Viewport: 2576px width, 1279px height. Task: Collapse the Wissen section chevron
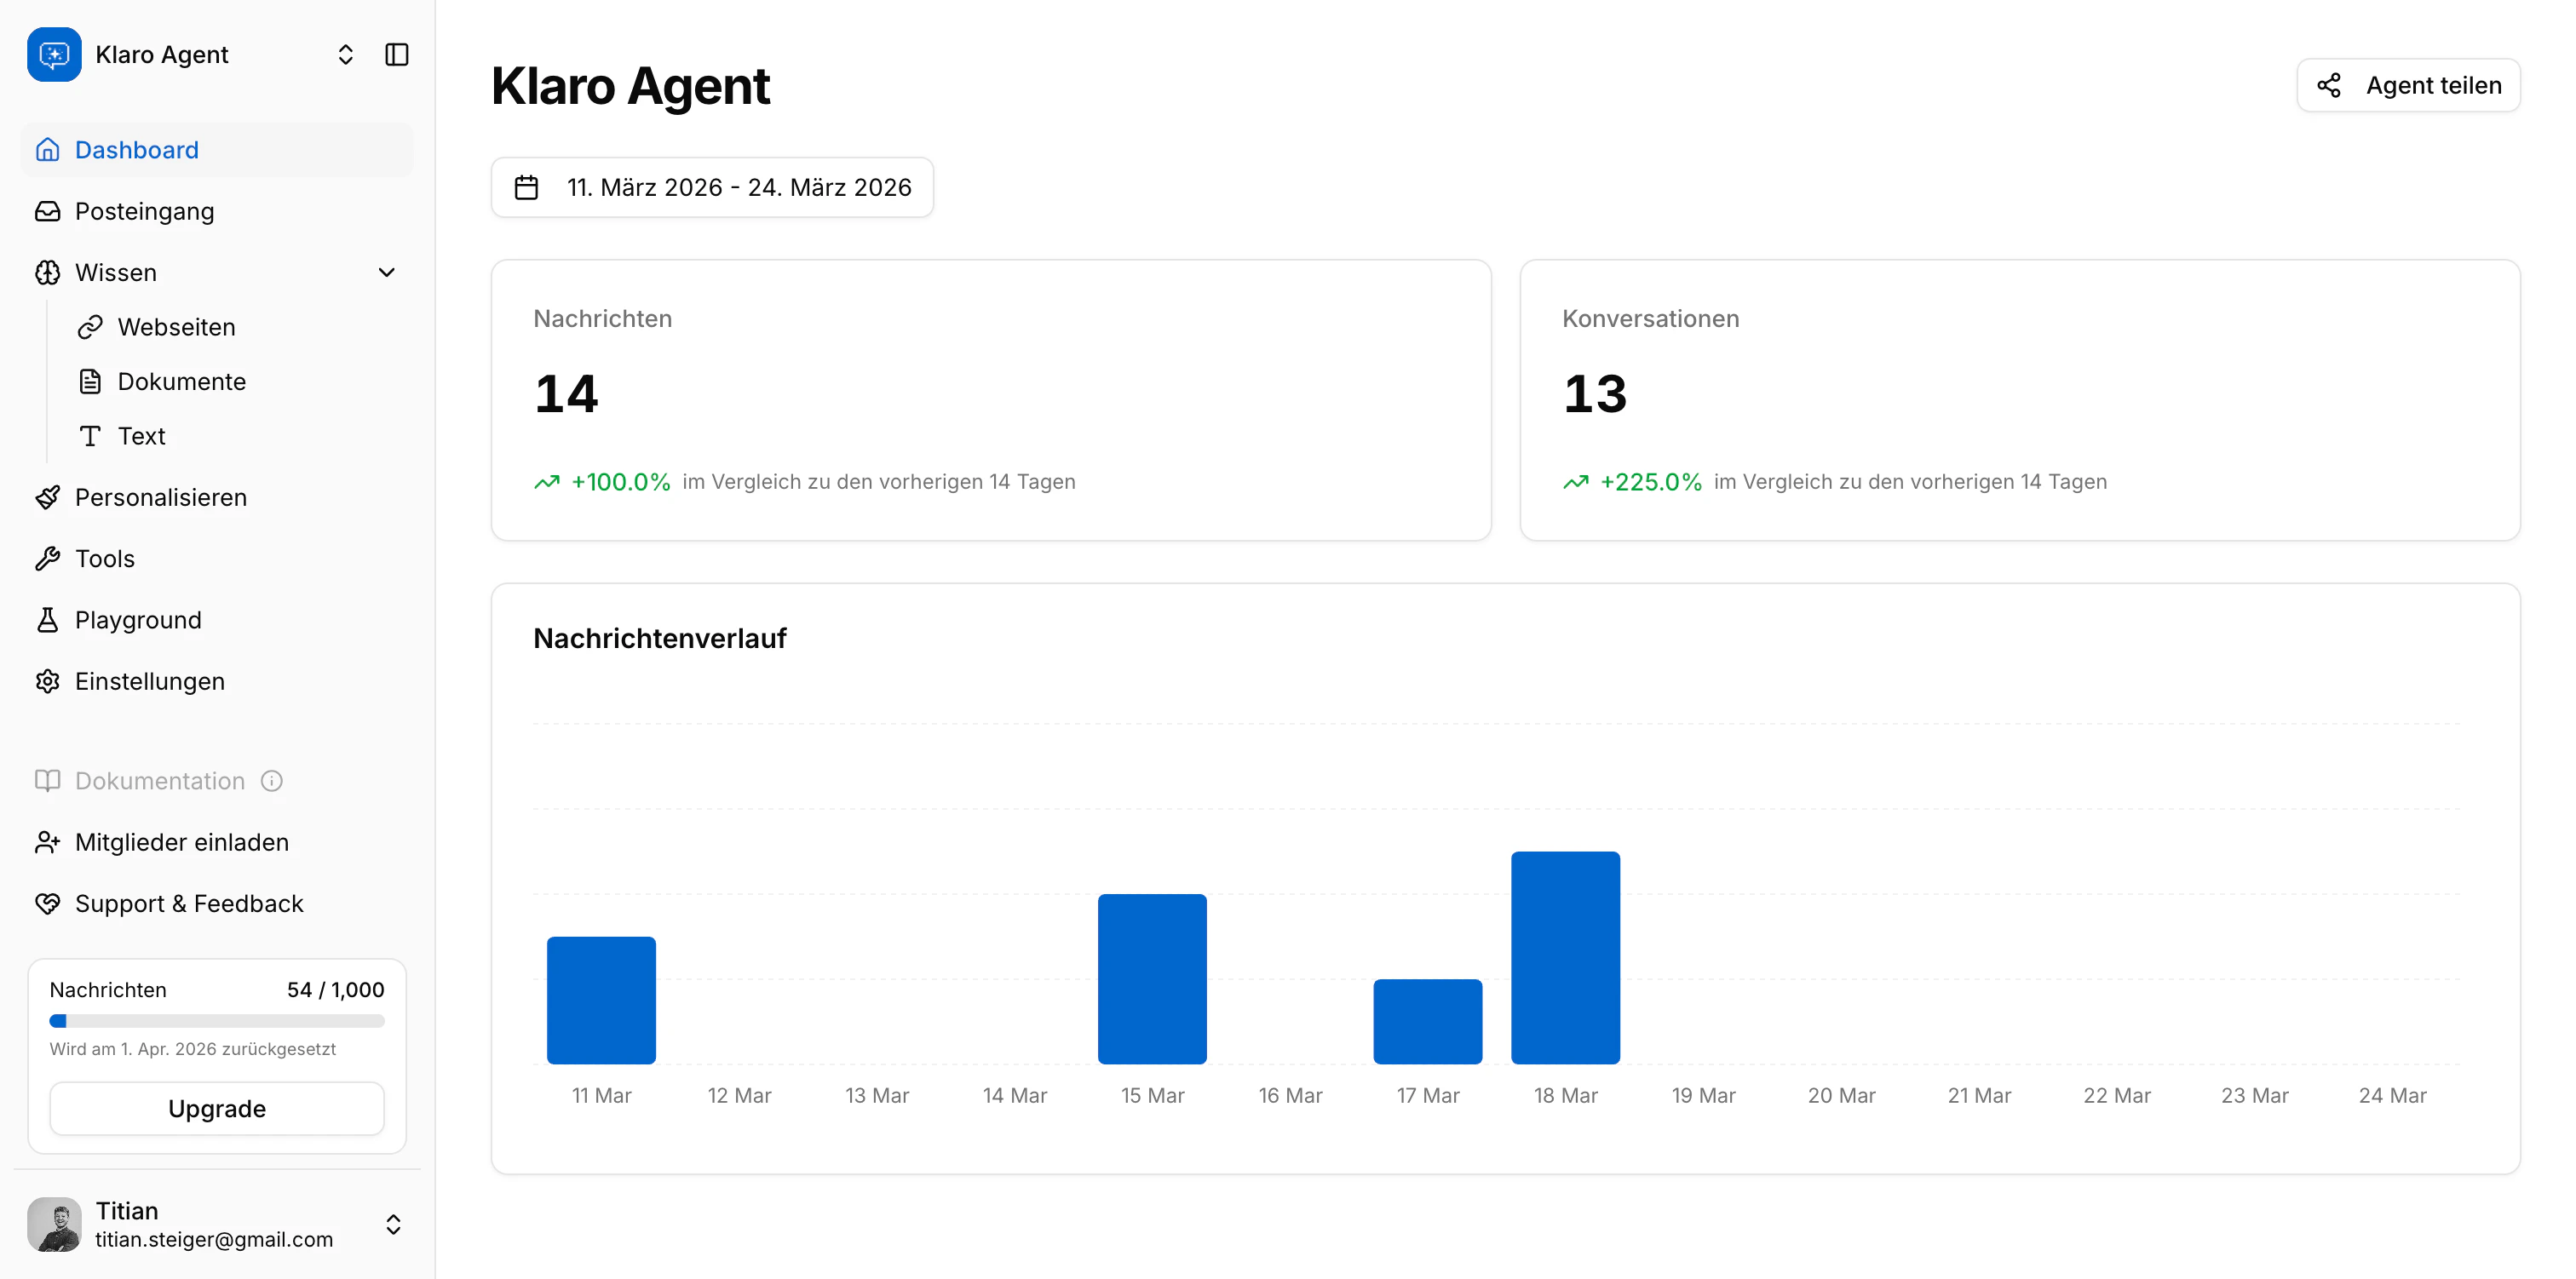pos(387,272)
